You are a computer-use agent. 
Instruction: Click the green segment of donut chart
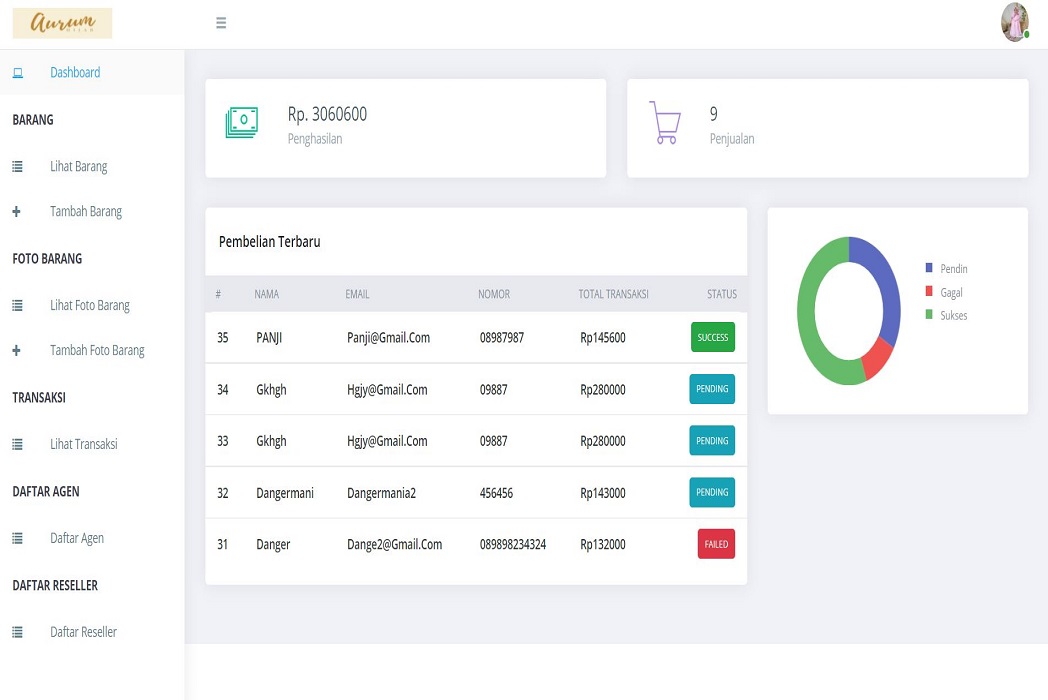coord(808,310)
